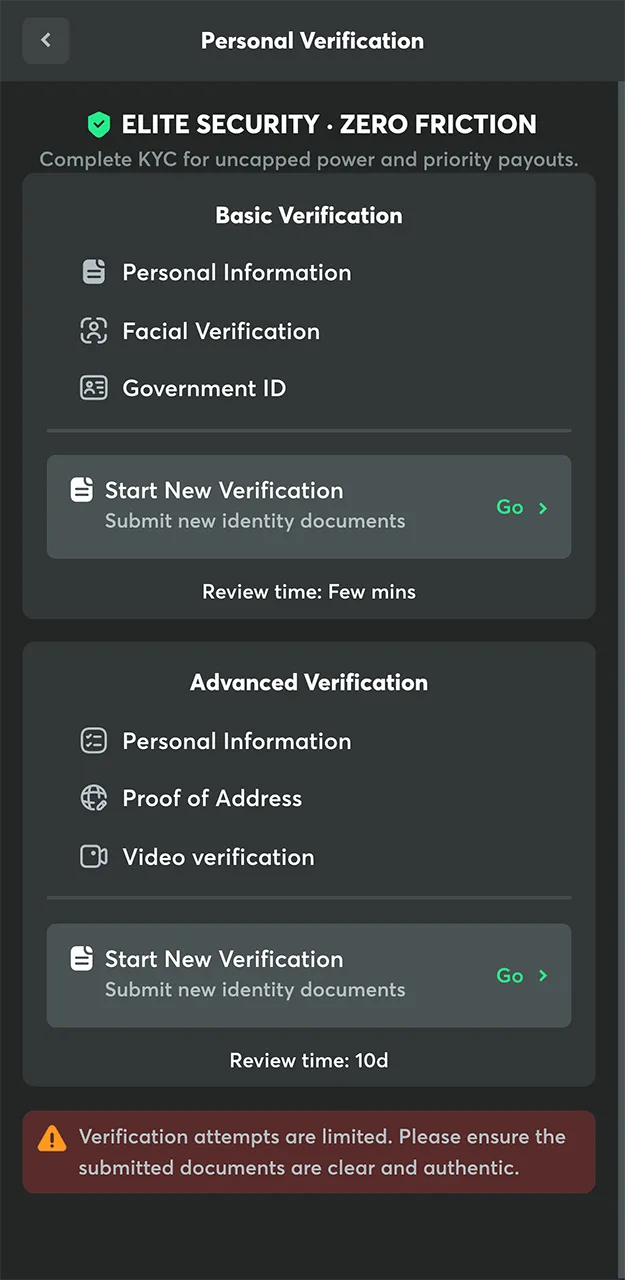Click the camera icon for Video verification
Viewport: 625px width, 1280px height.
pos(94,857)
